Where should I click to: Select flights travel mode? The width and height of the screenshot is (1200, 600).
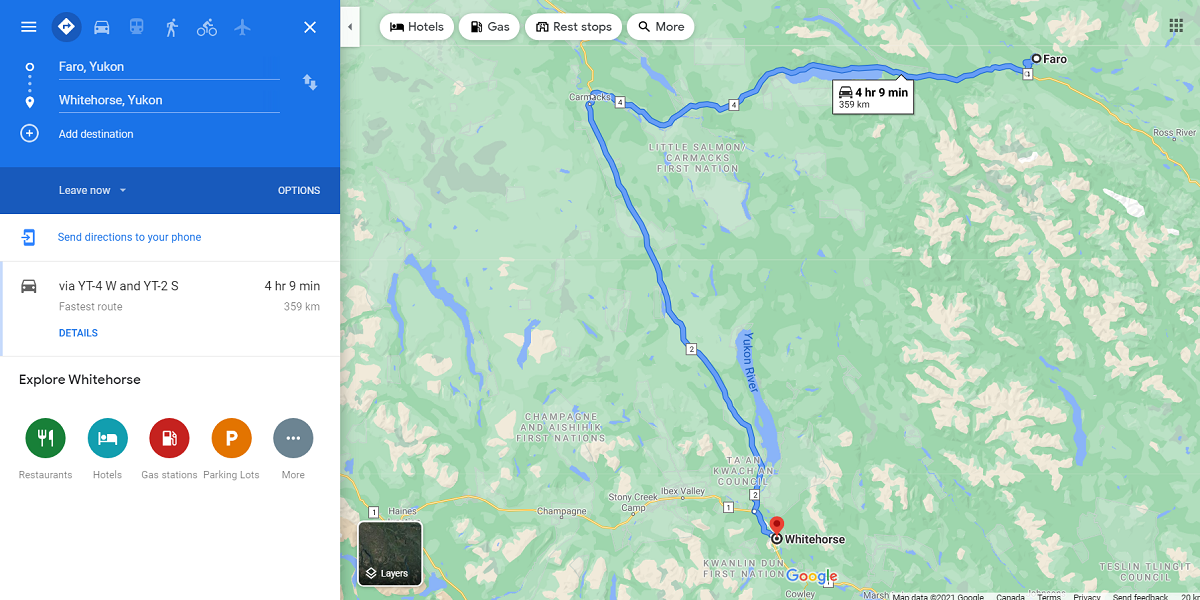click(x=242, y=27)
